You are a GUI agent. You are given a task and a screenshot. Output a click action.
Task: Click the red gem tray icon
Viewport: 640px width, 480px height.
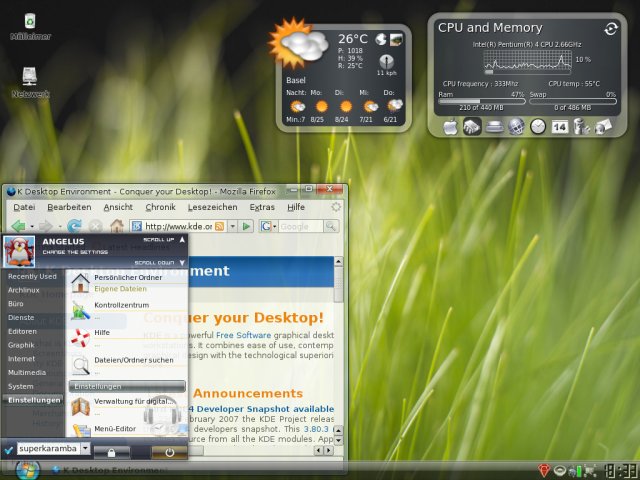pyautogui.click(x=544, y=470)
